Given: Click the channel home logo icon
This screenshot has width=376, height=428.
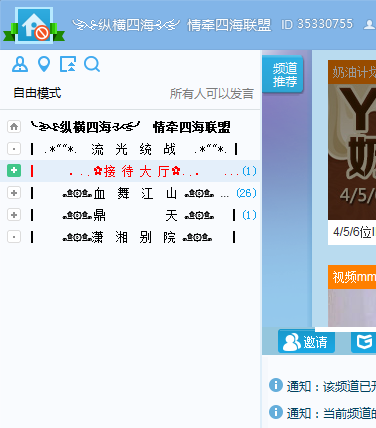Looking at the screenshot, I should pyautogui.click(x=34, y=25).
